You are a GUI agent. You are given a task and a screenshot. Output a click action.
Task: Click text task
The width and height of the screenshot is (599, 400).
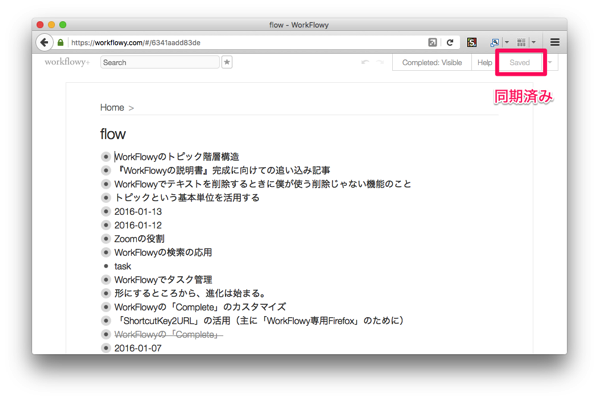[x=123, y=266]
